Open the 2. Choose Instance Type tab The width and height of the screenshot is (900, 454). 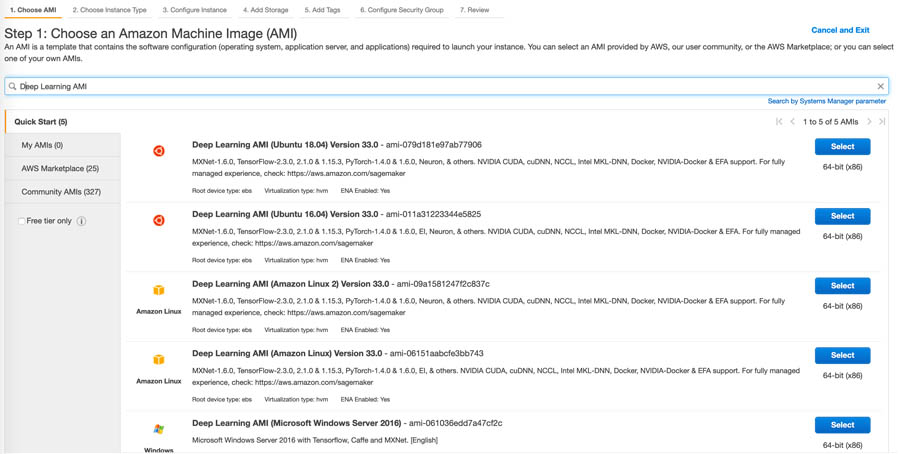coord(110,10)
